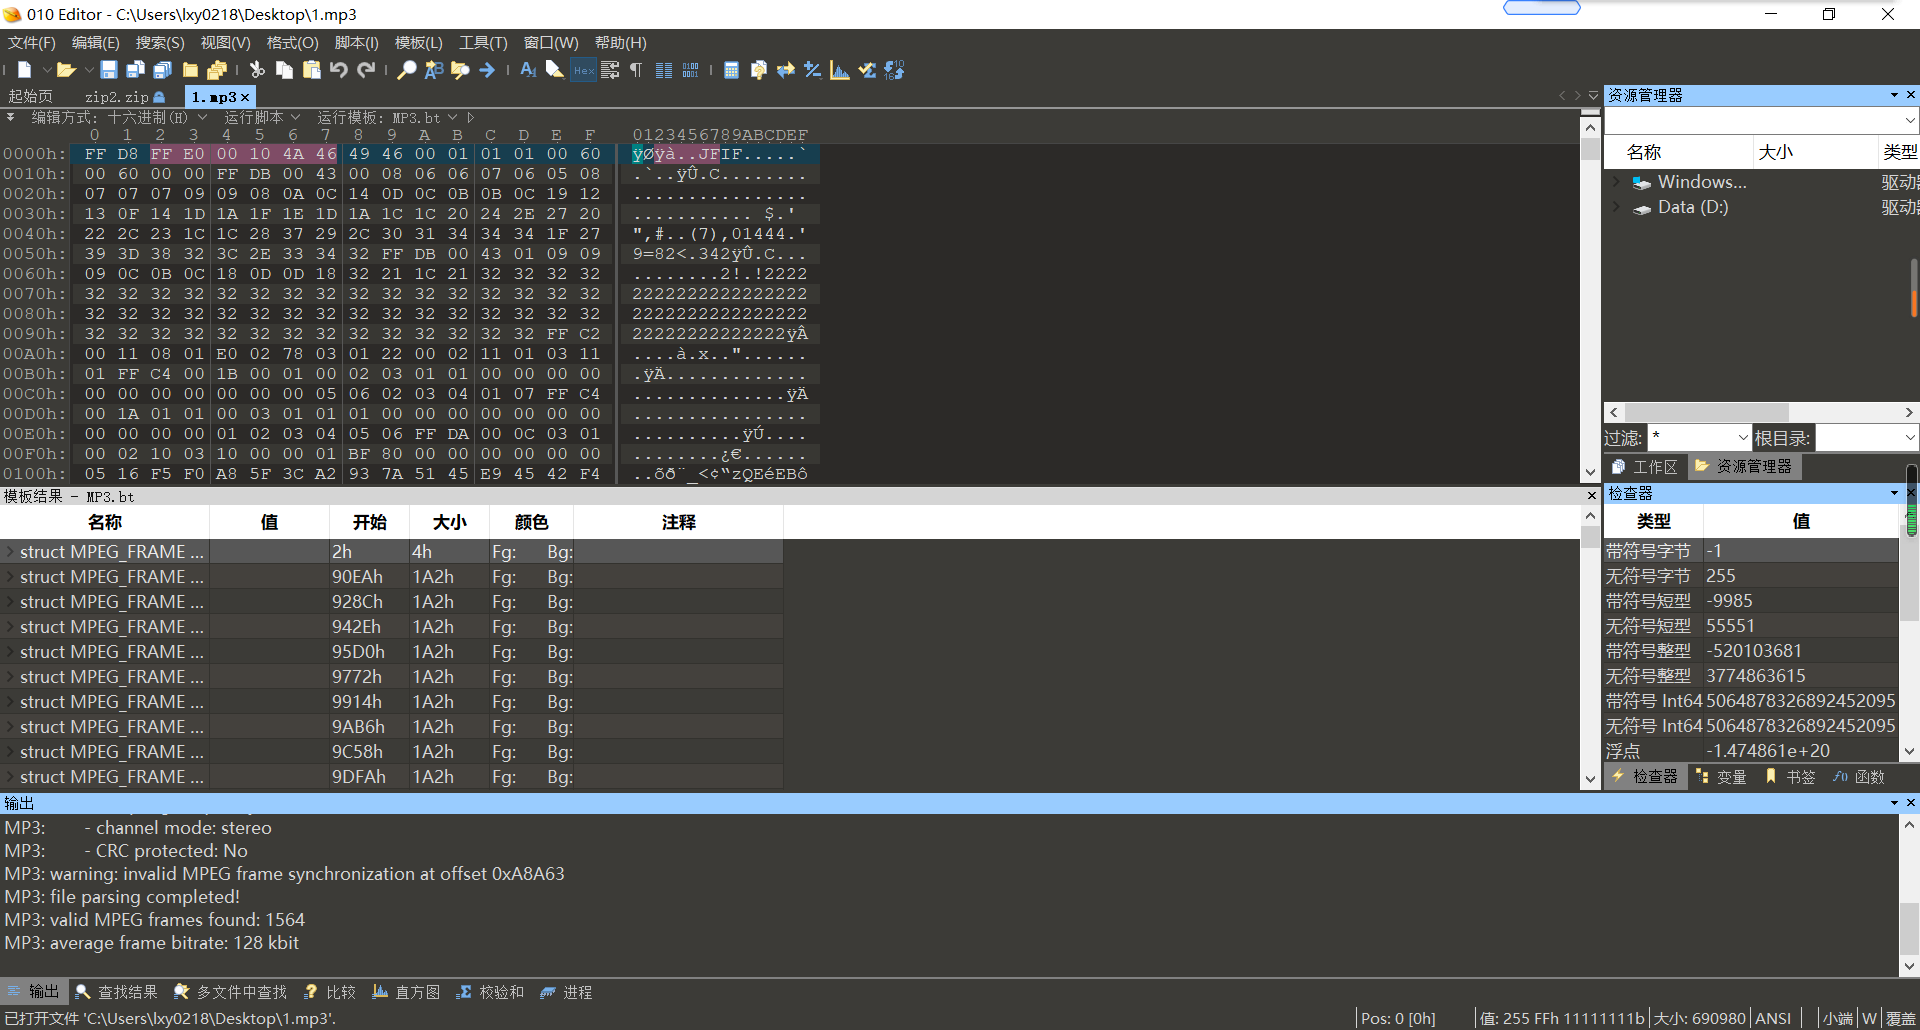Click the Save file toolbar icon

coord(109,70)
